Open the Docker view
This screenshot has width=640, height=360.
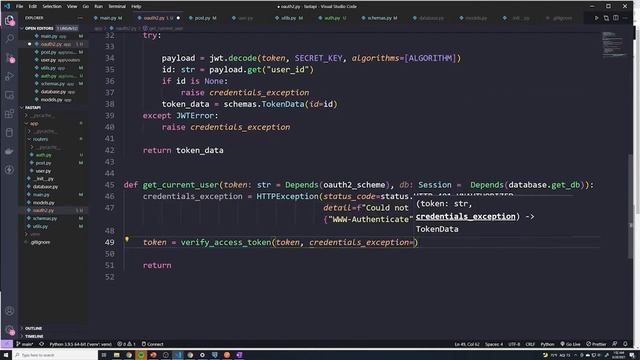(x=9, y=151)
